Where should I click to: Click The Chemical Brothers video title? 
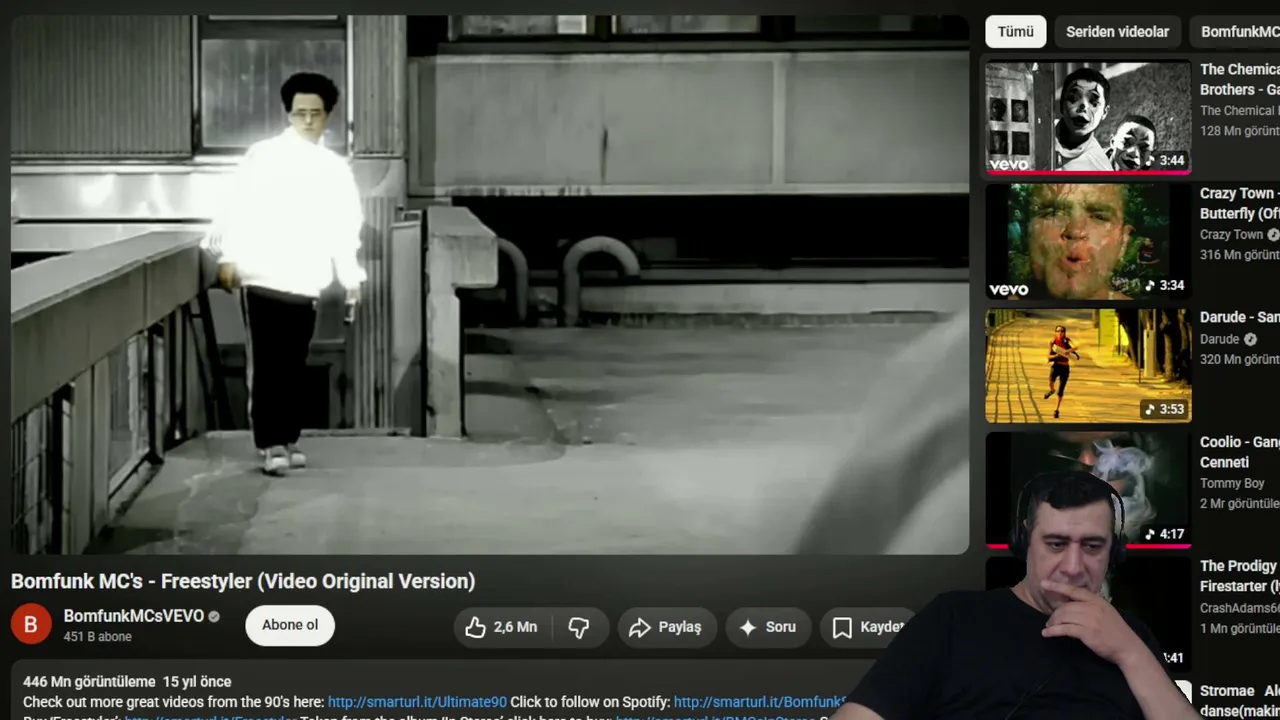point(1240,79)
